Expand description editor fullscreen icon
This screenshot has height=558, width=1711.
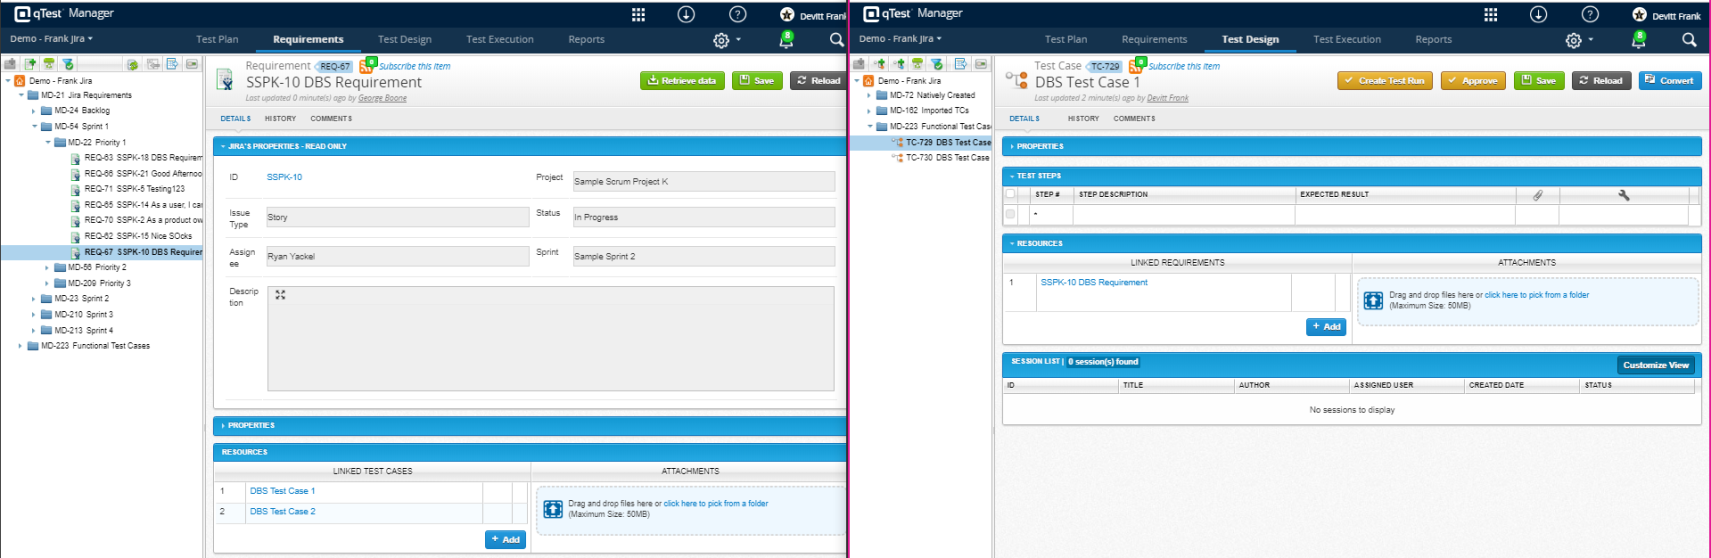point(280,295)
